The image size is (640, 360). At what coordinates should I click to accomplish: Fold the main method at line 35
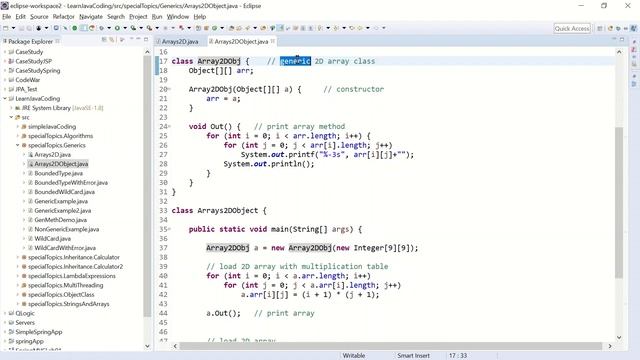pyautogui.click(x=169, y=229)
